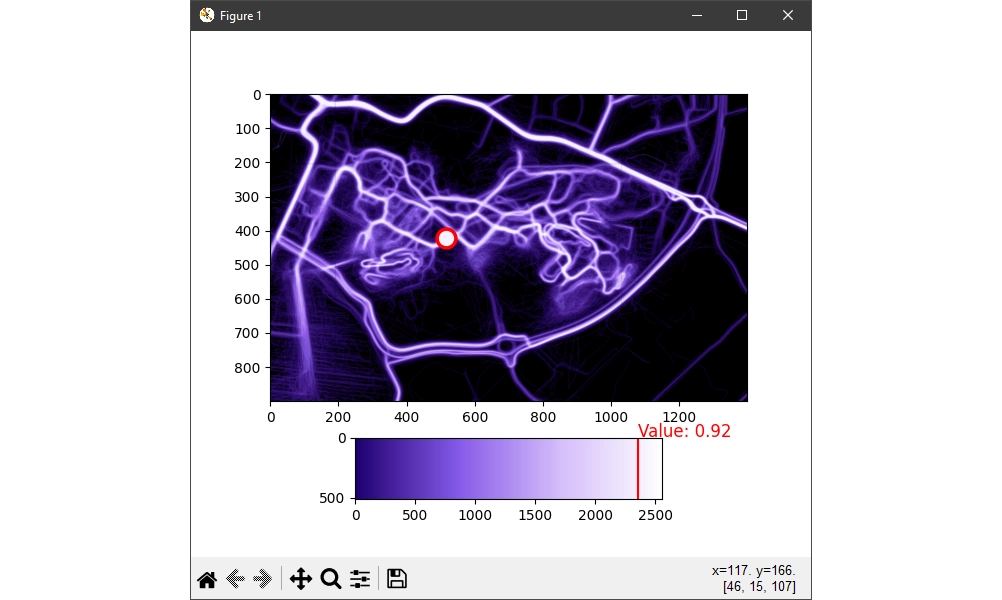Image resolution: width=1002 pixels, height=600 pixels.
Task: Click the '1200' x-axis tick label under heatmap
Action: [x=679, y=412]
